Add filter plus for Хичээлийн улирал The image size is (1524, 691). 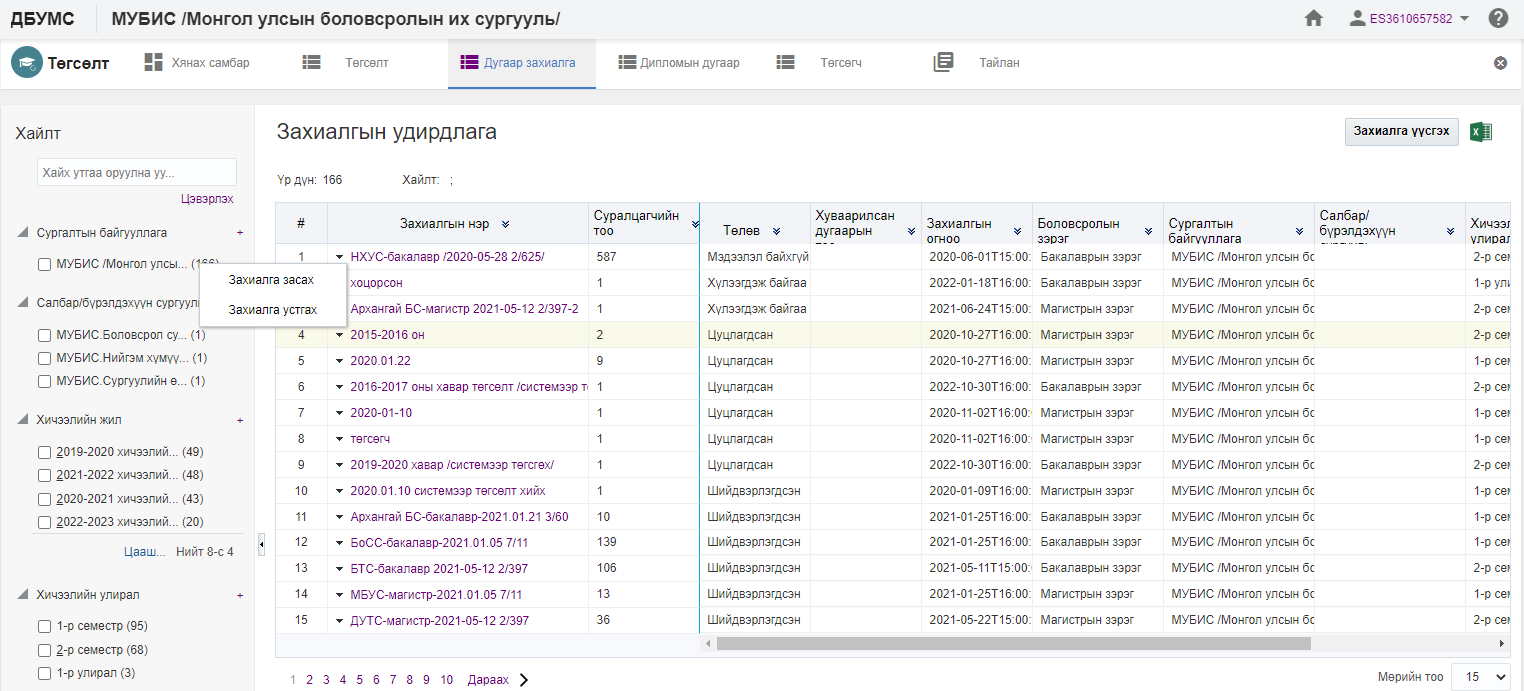click(x=240, y=595)
